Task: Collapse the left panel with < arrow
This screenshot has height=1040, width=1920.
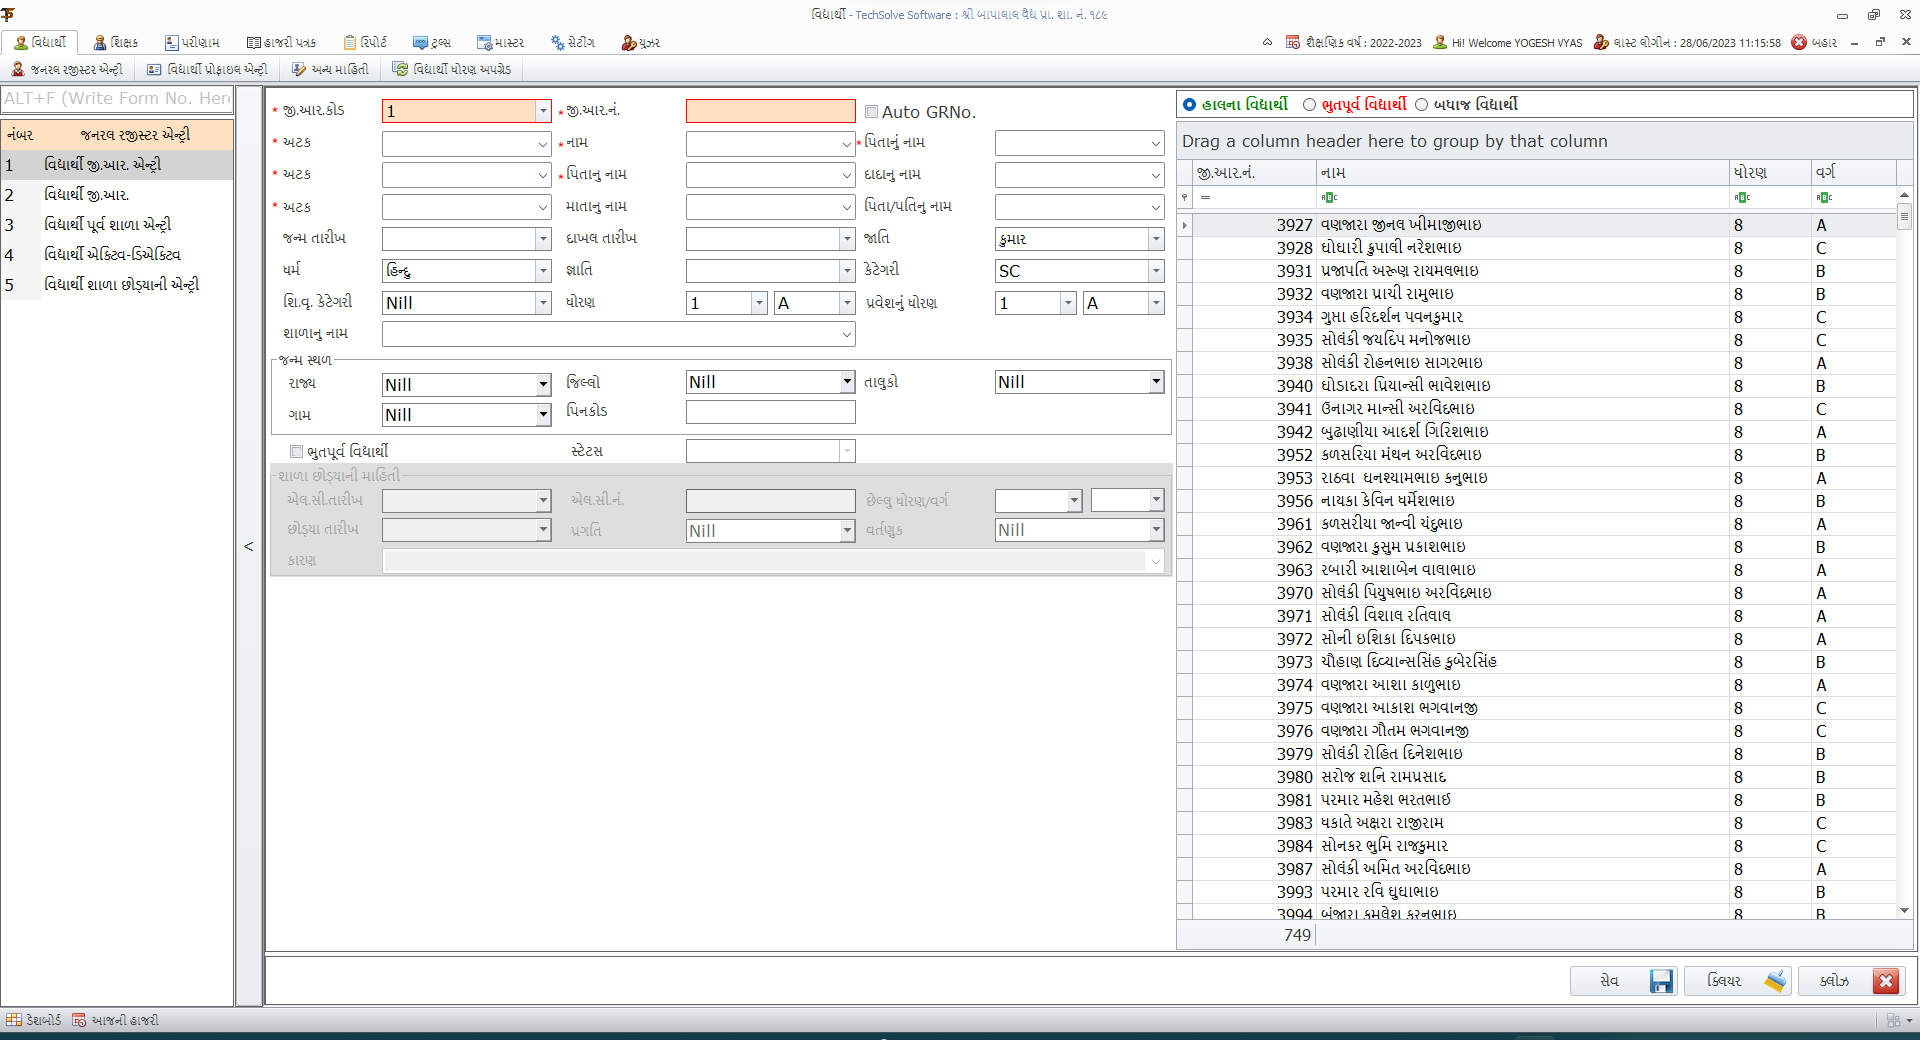Action: [x=249, y=546]
